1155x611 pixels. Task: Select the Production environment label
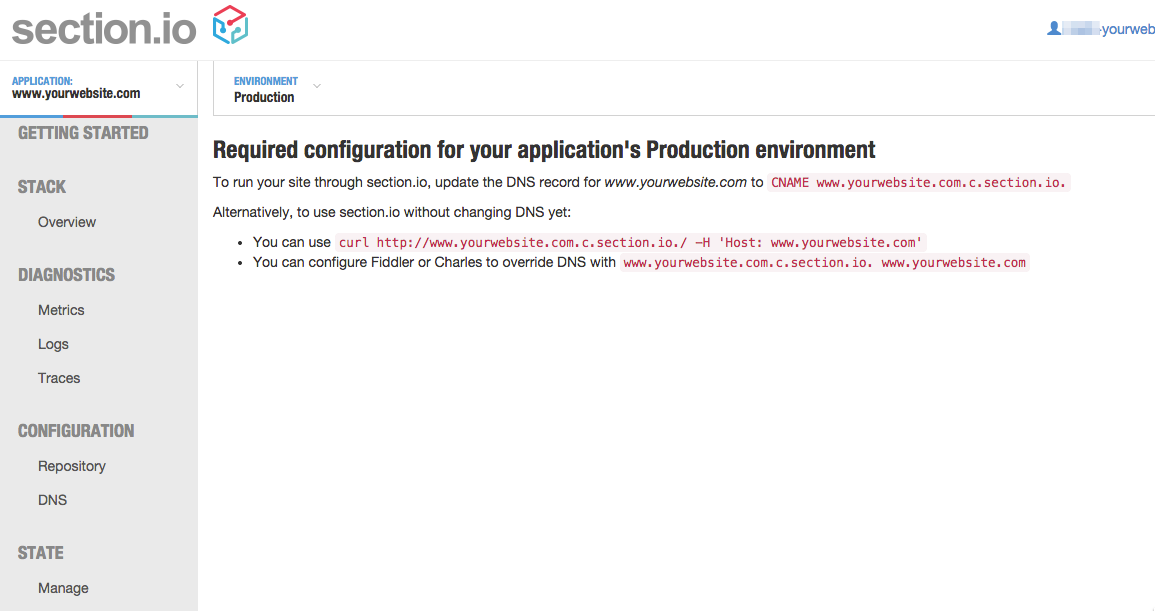point(264,98)
